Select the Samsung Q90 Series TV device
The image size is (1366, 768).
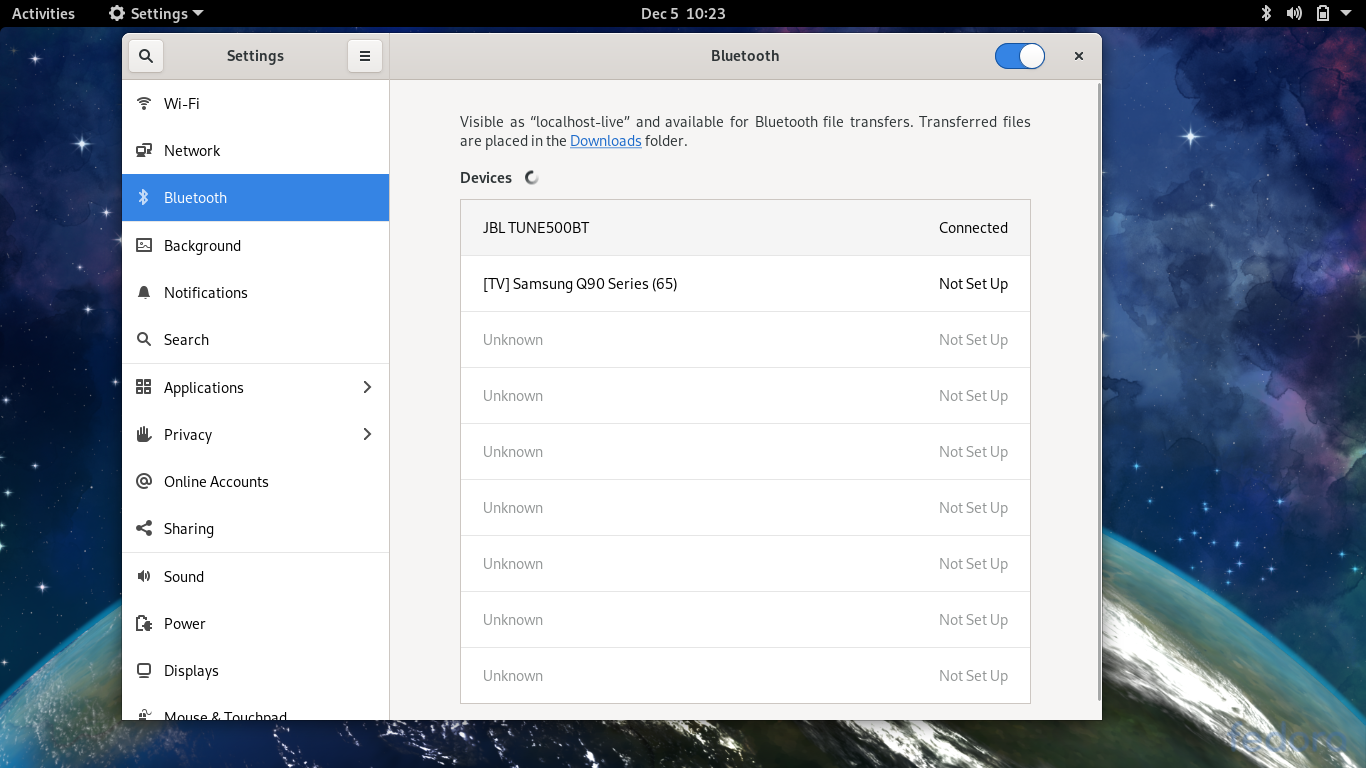745,284
